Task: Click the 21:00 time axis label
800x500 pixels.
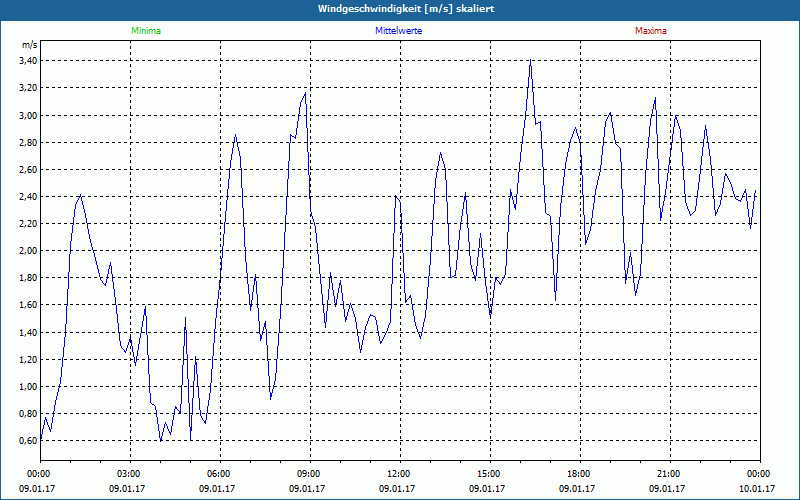Action: 670,474
